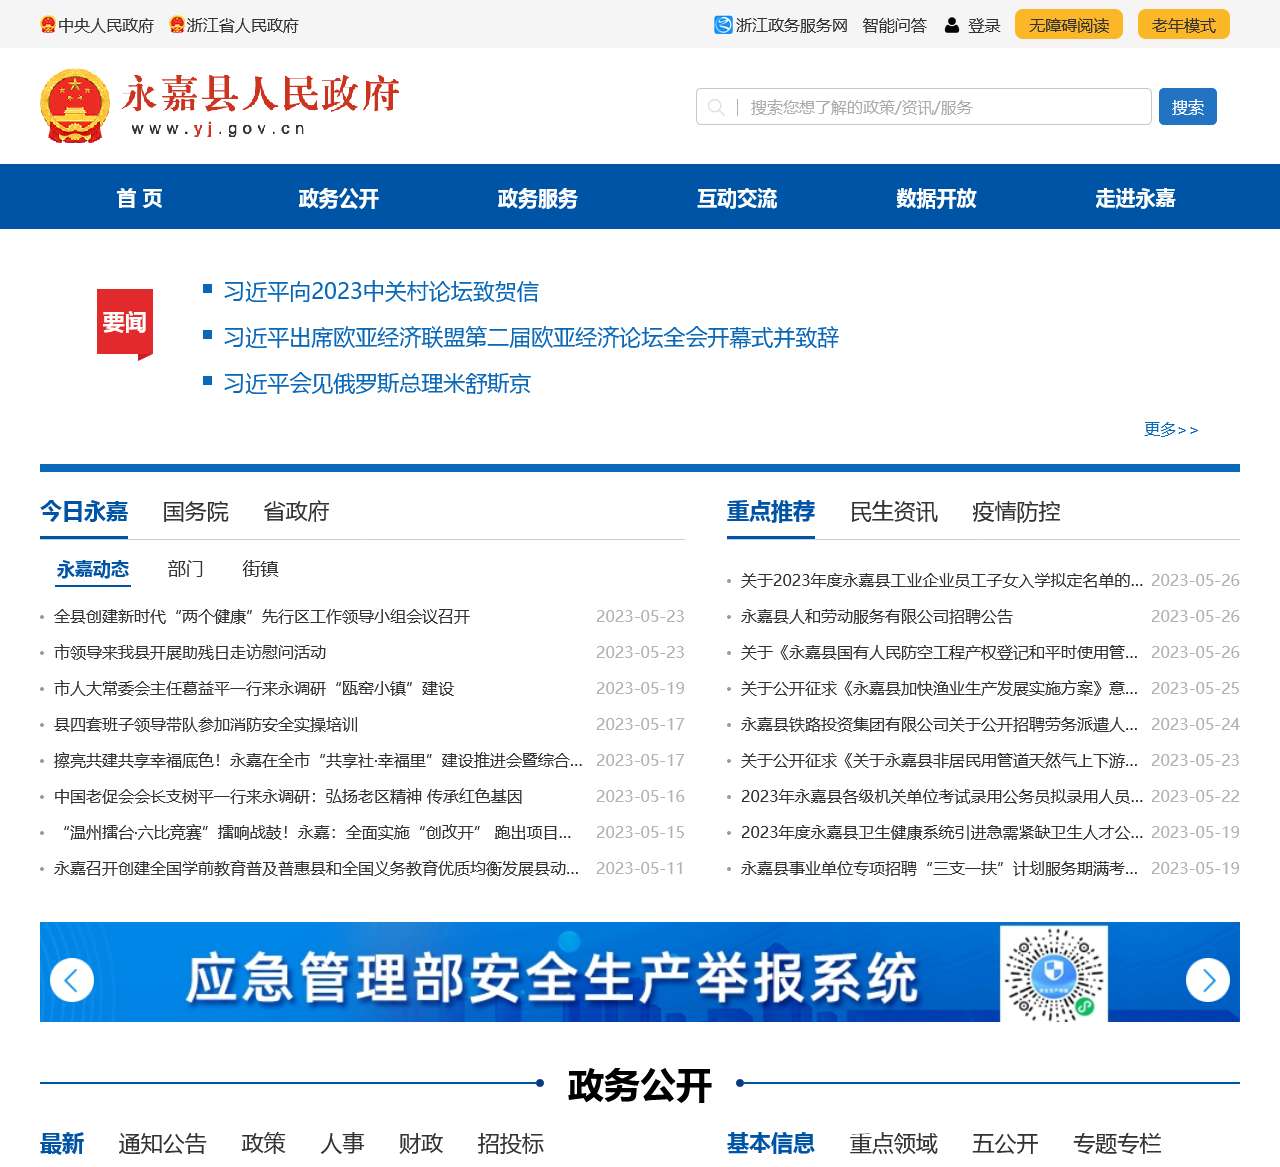The image size is (1280, 1167).
Task: Open the 走进永嘉 navigation item
Action: (x=1135, y=198)
